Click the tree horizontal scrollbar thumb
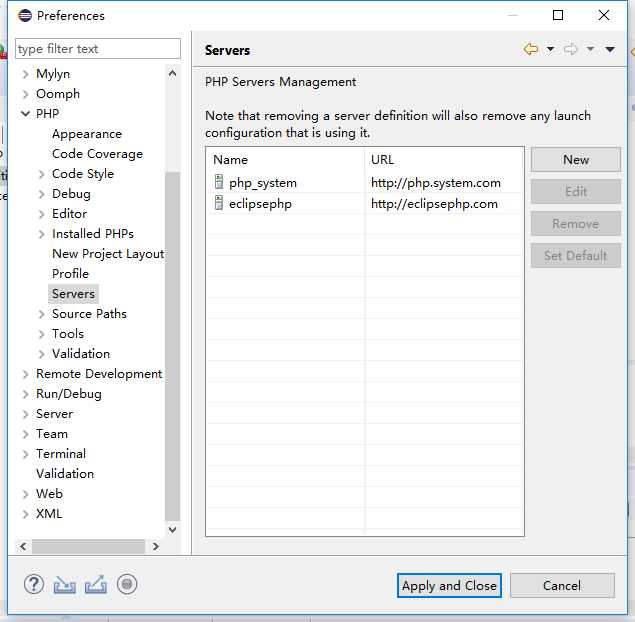 (x=88, y=546)
